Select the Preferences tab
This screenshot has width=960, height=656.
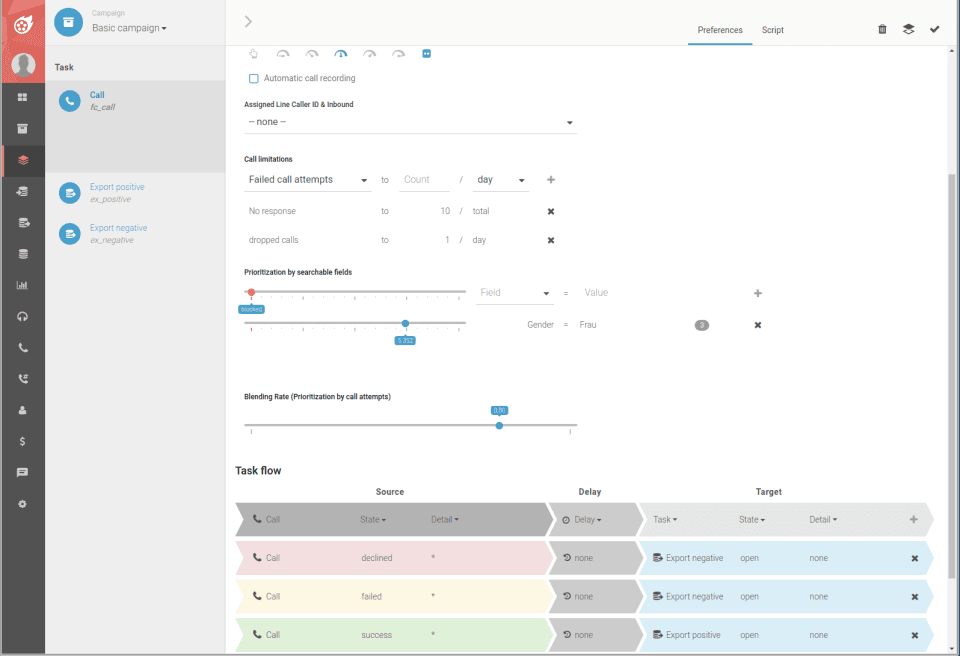720,30
